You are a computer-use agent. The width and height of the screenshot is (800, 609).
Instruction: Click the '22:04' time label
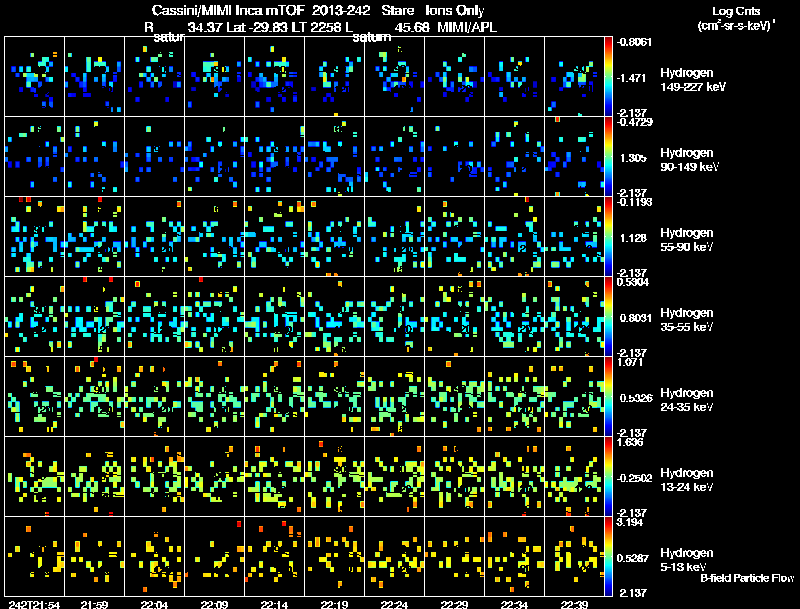coord(154,605)
